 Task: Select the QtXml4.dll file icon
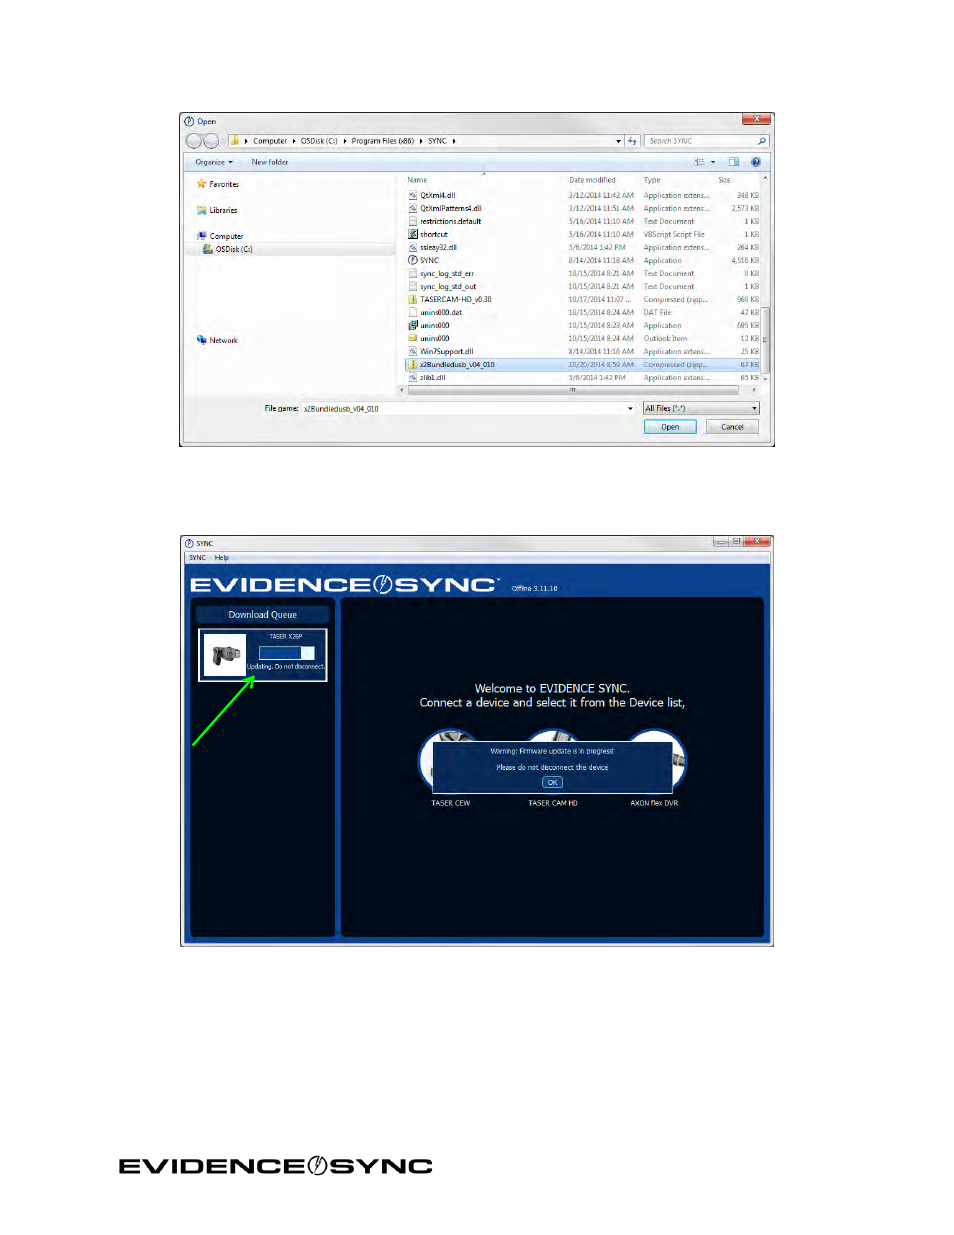(412, 195)
